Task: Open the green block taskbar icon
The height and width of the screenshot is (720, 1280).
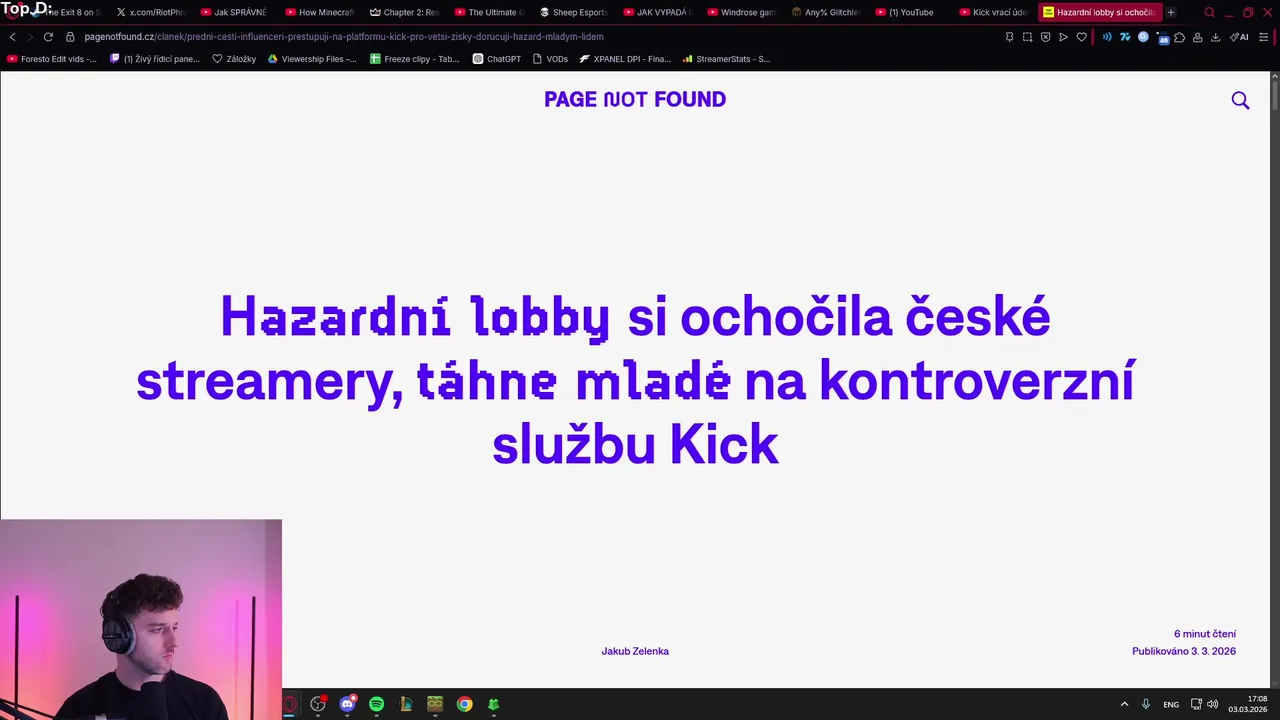Action: click(493, 704)
